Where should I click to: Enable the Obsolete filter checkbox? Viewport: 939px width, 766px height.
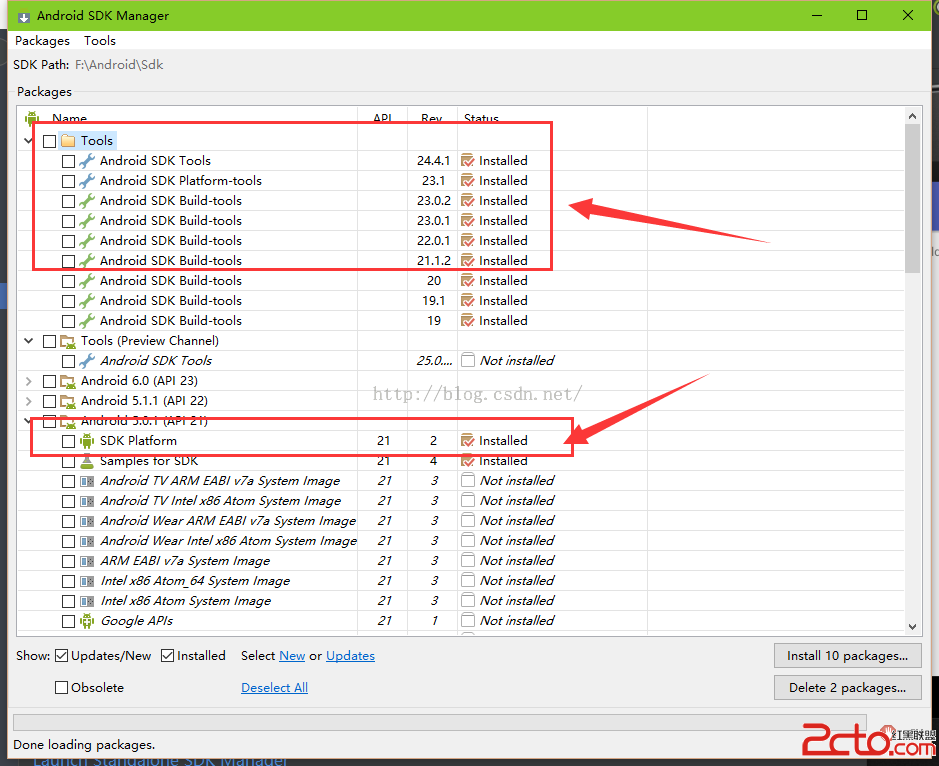(x=61, y=688)
